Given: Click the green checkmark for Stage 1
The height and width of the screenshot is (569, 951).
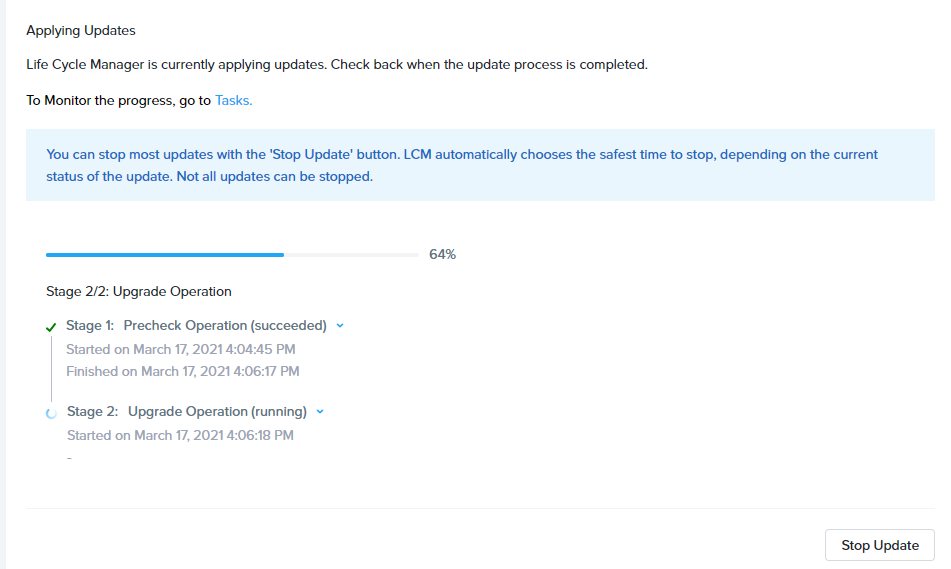Looking at the screenshot, I should pos(51,327).
